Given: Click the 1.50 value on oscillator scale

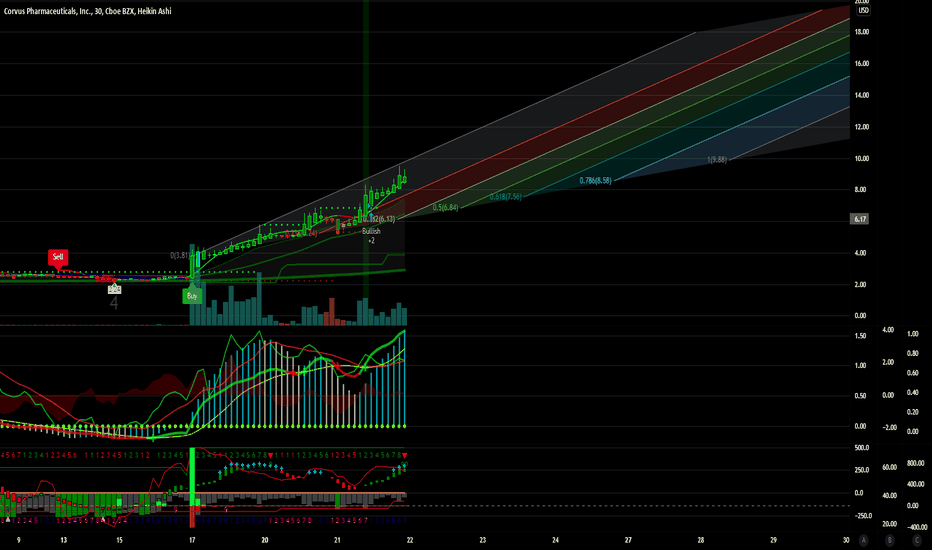Looking at the screenshot, I should click(x=860, y=336).
